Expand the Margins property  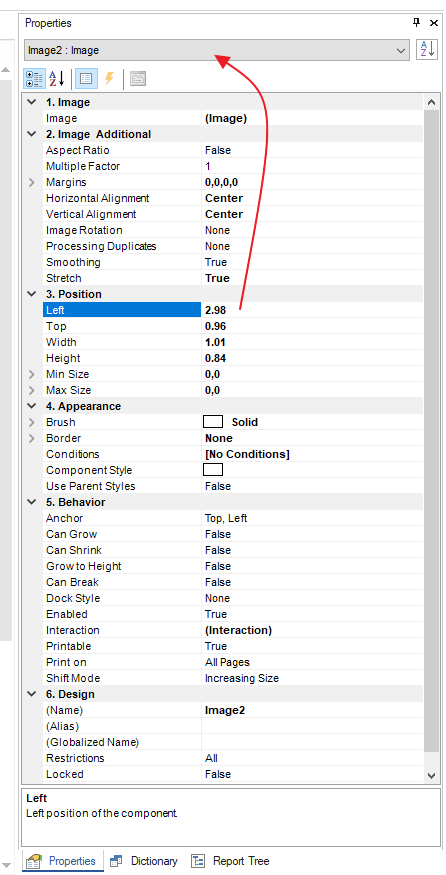pos(32,182)
